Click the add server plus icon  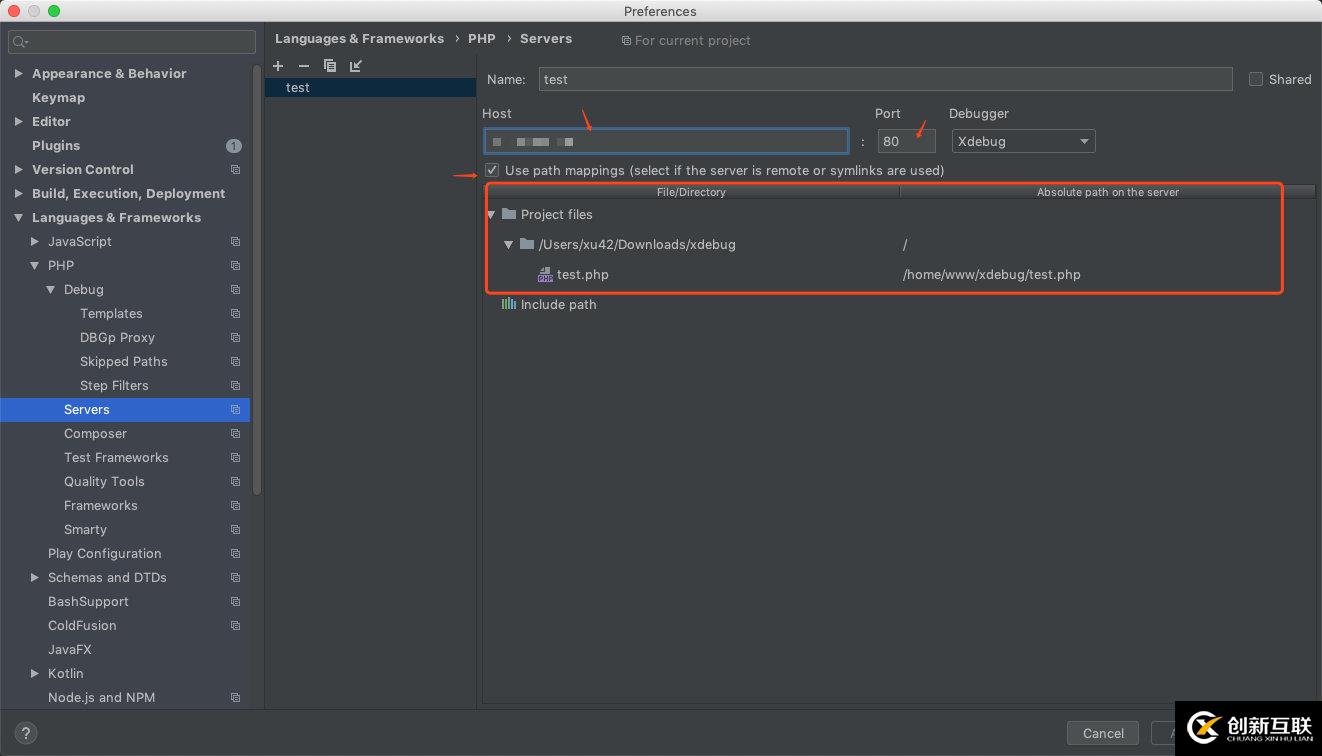278,66
